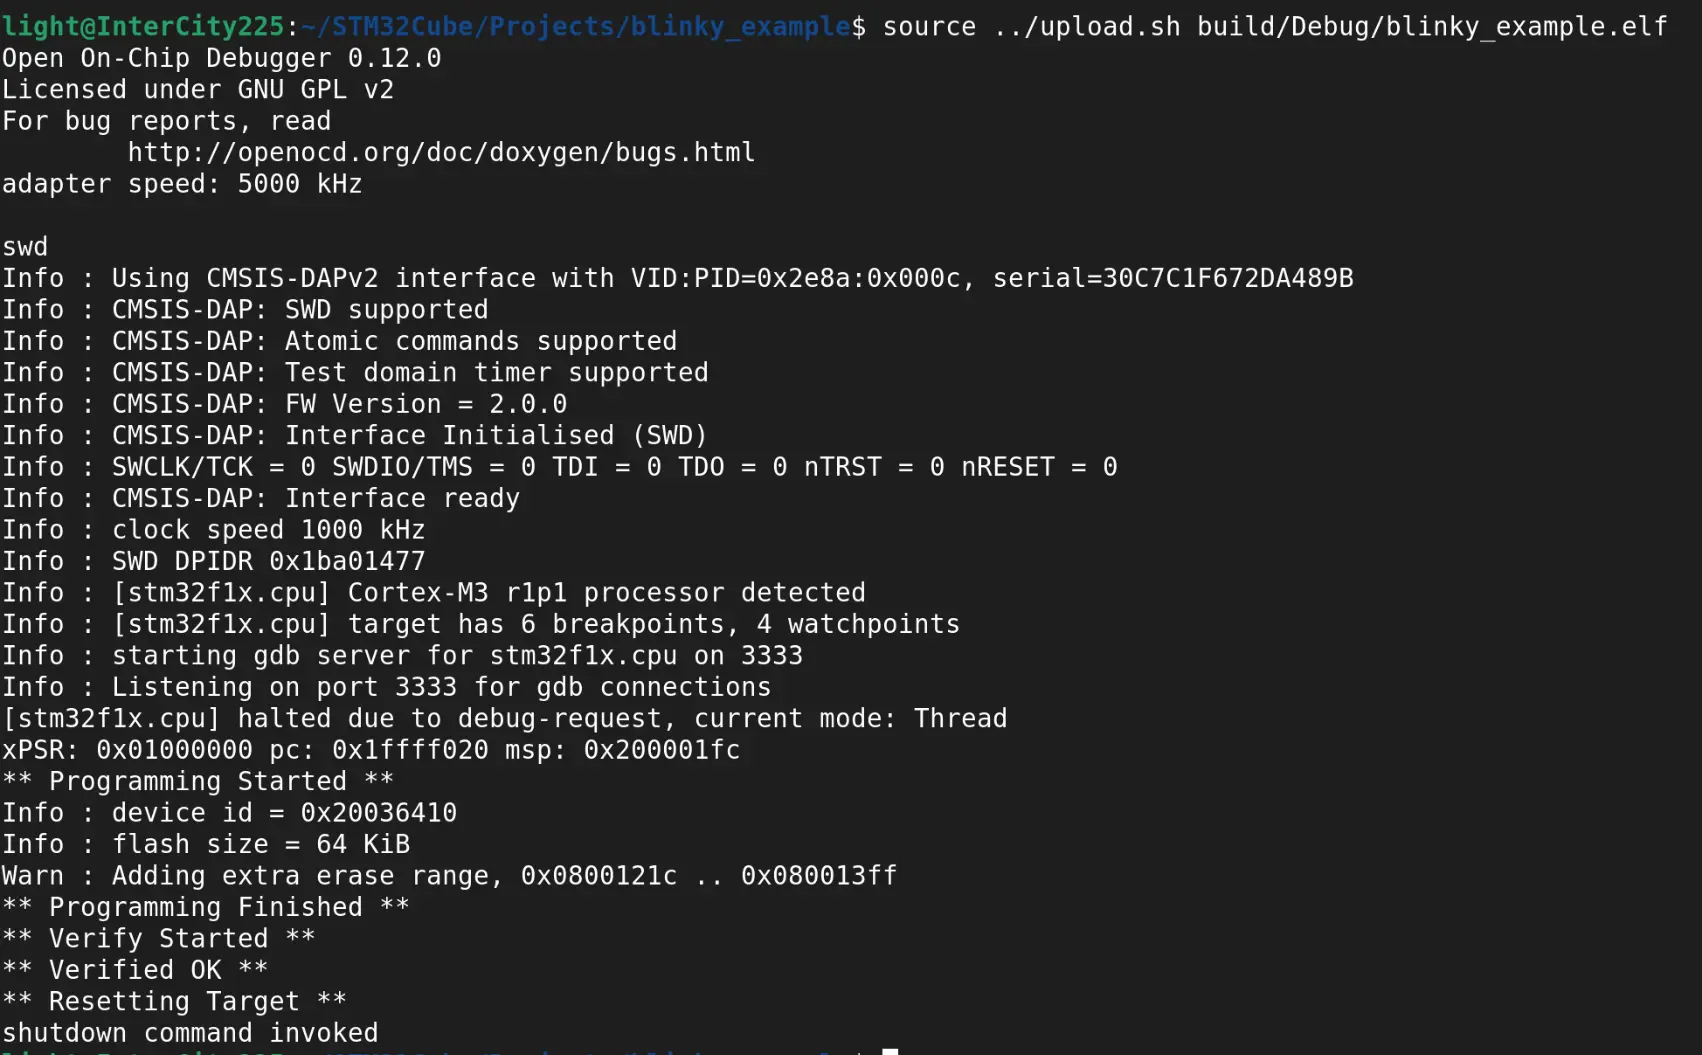The height and width of the screenshot is (1055, 1702).
Task: Click the device id = 0x20036410 line
Action: 284,813
